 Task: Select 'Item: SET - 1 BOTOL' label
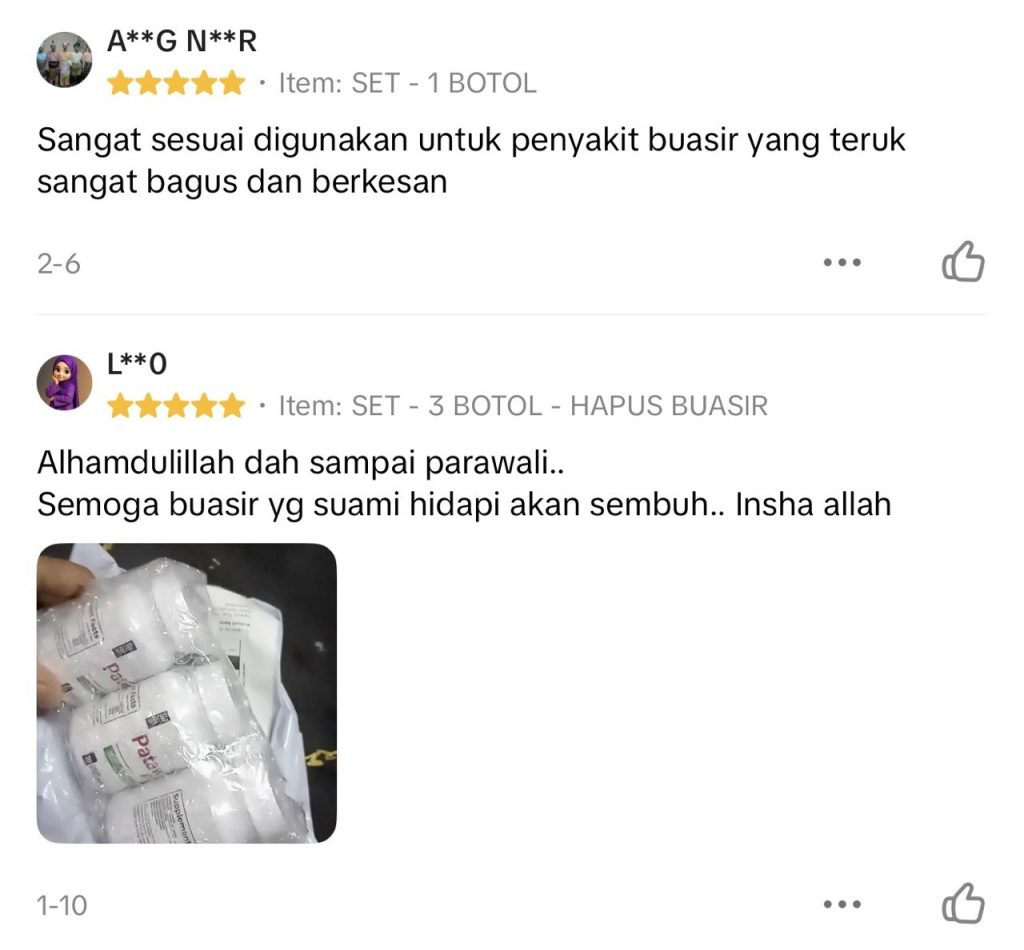tap(408, 84)
